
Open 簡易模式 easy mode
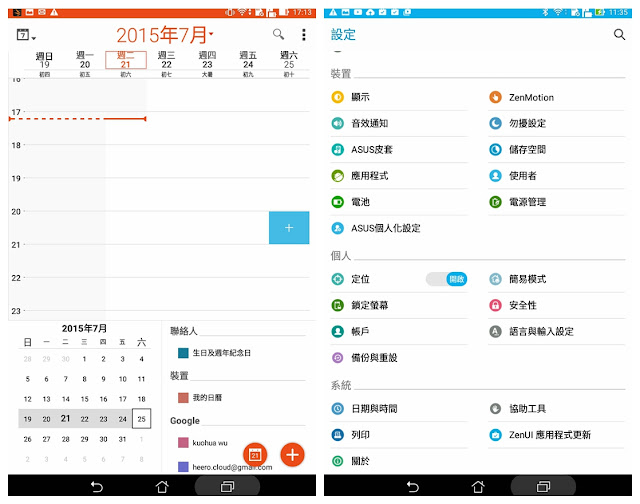click(557, 279)
